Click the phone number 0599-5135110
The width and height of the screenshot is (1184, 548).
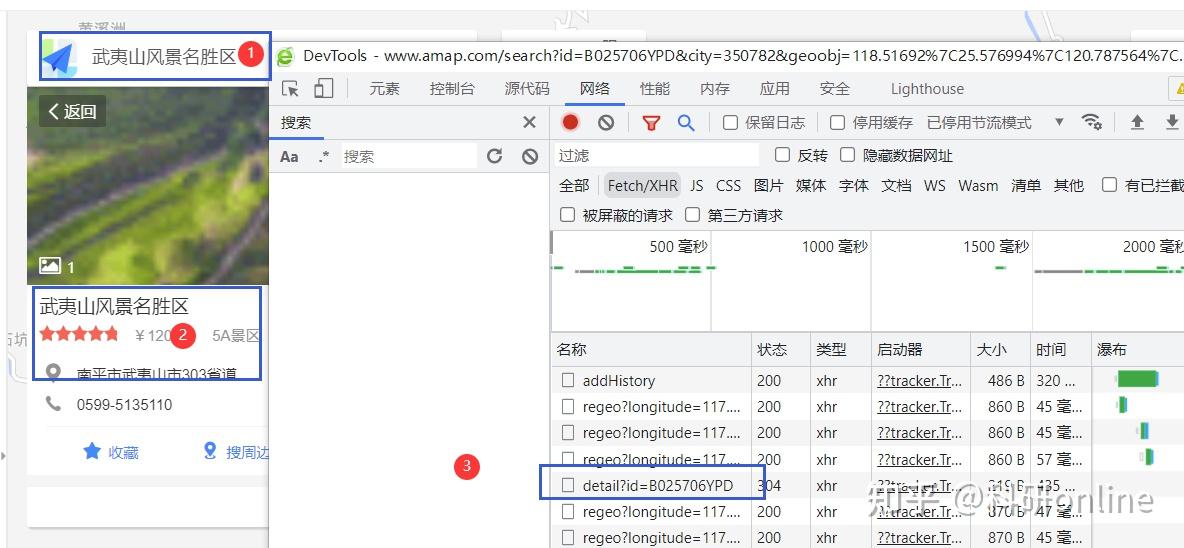pyautogui.click(x=125, y=405)
